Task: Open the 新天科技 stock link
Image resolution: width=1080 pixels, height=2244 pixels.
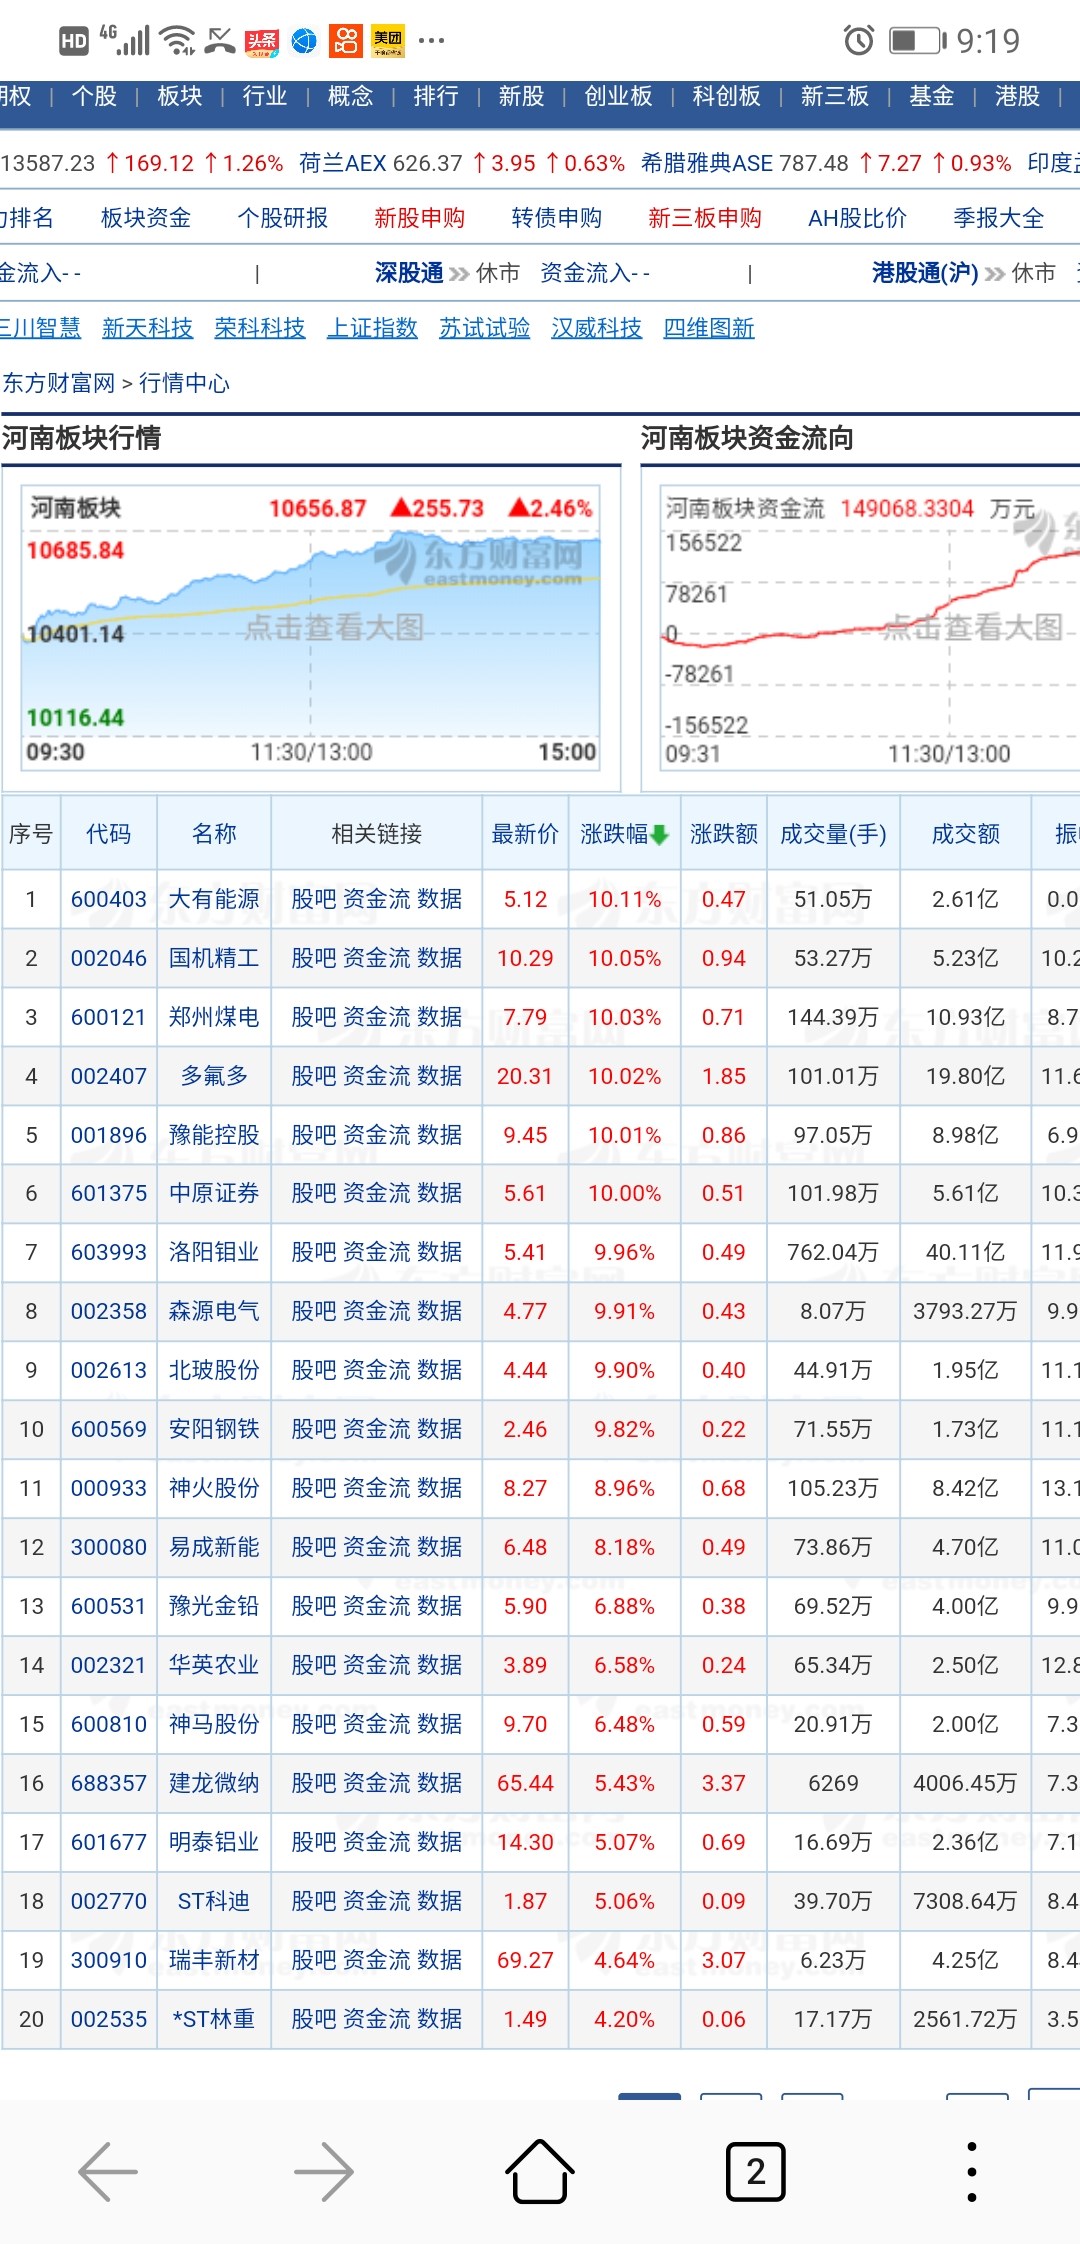Action: click(148, 328)
